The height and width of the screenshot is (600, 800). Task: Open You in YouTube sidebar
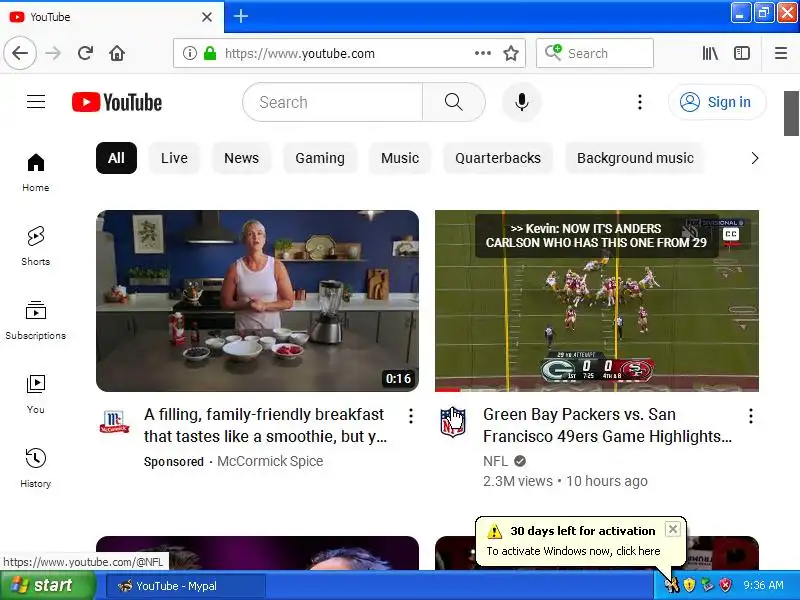click(36, 394)
